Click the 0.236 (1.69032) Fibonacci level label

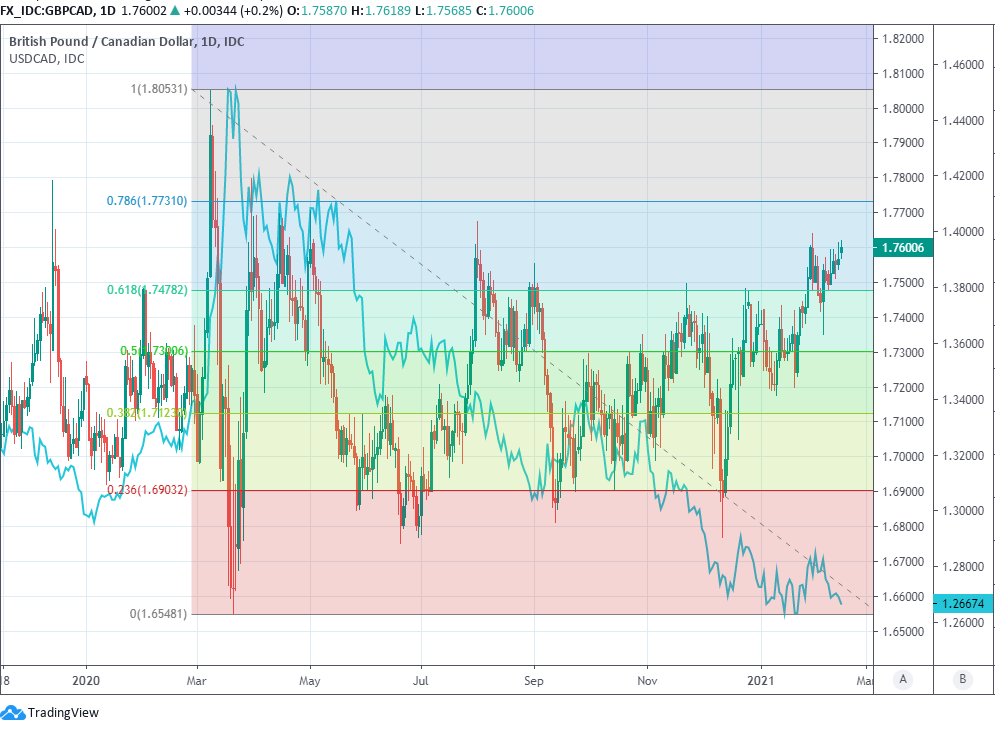[147, 490]
